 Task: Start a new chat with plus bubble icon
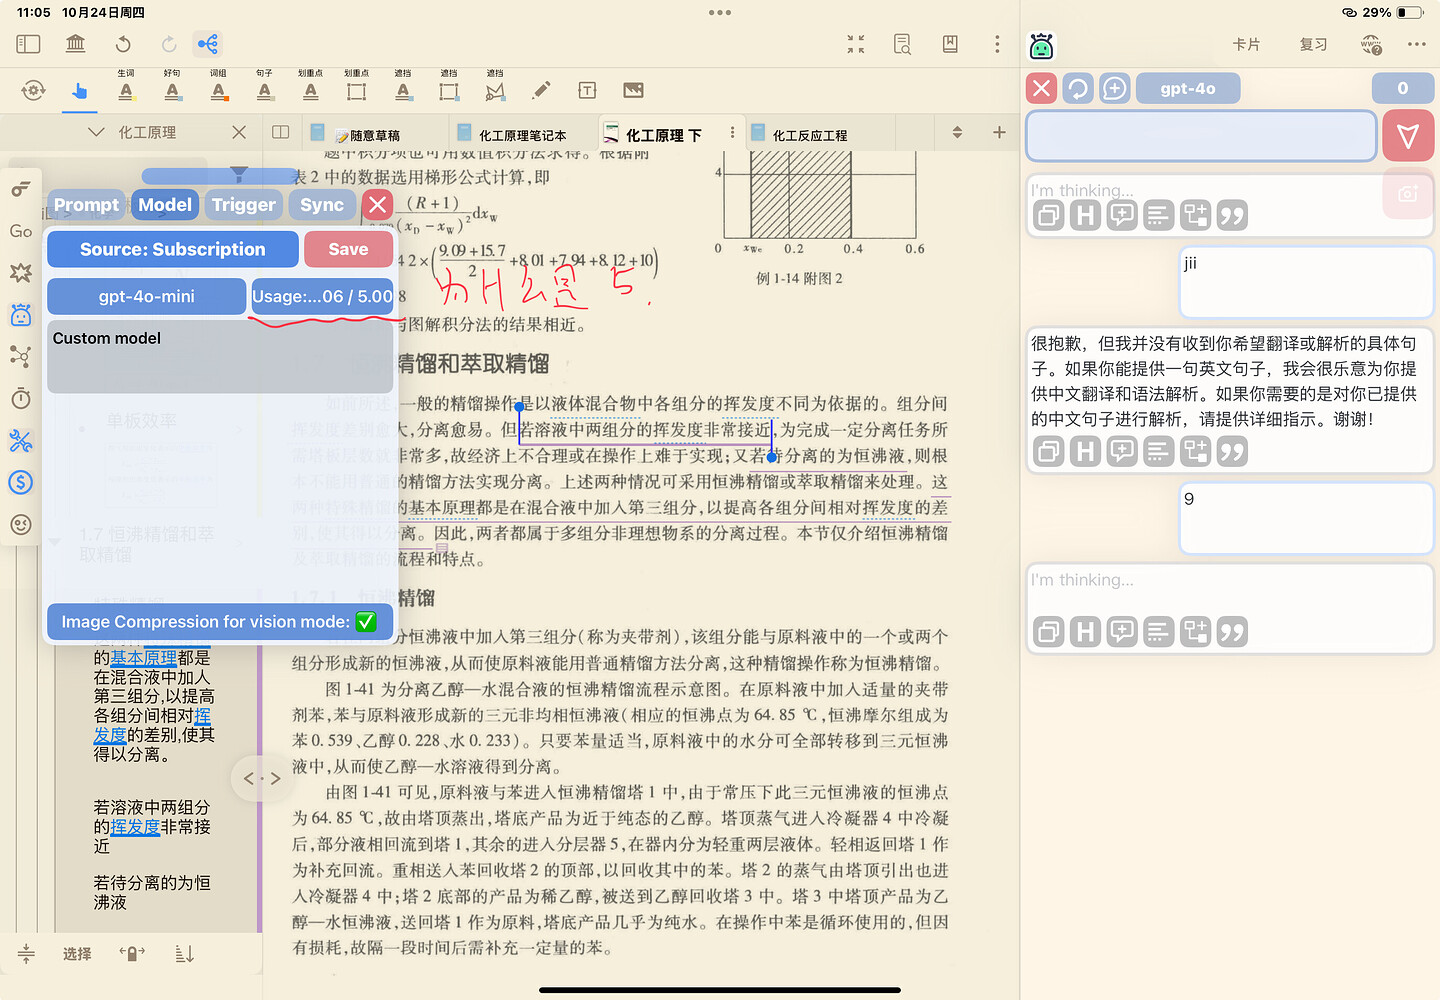click(1114, 88)
